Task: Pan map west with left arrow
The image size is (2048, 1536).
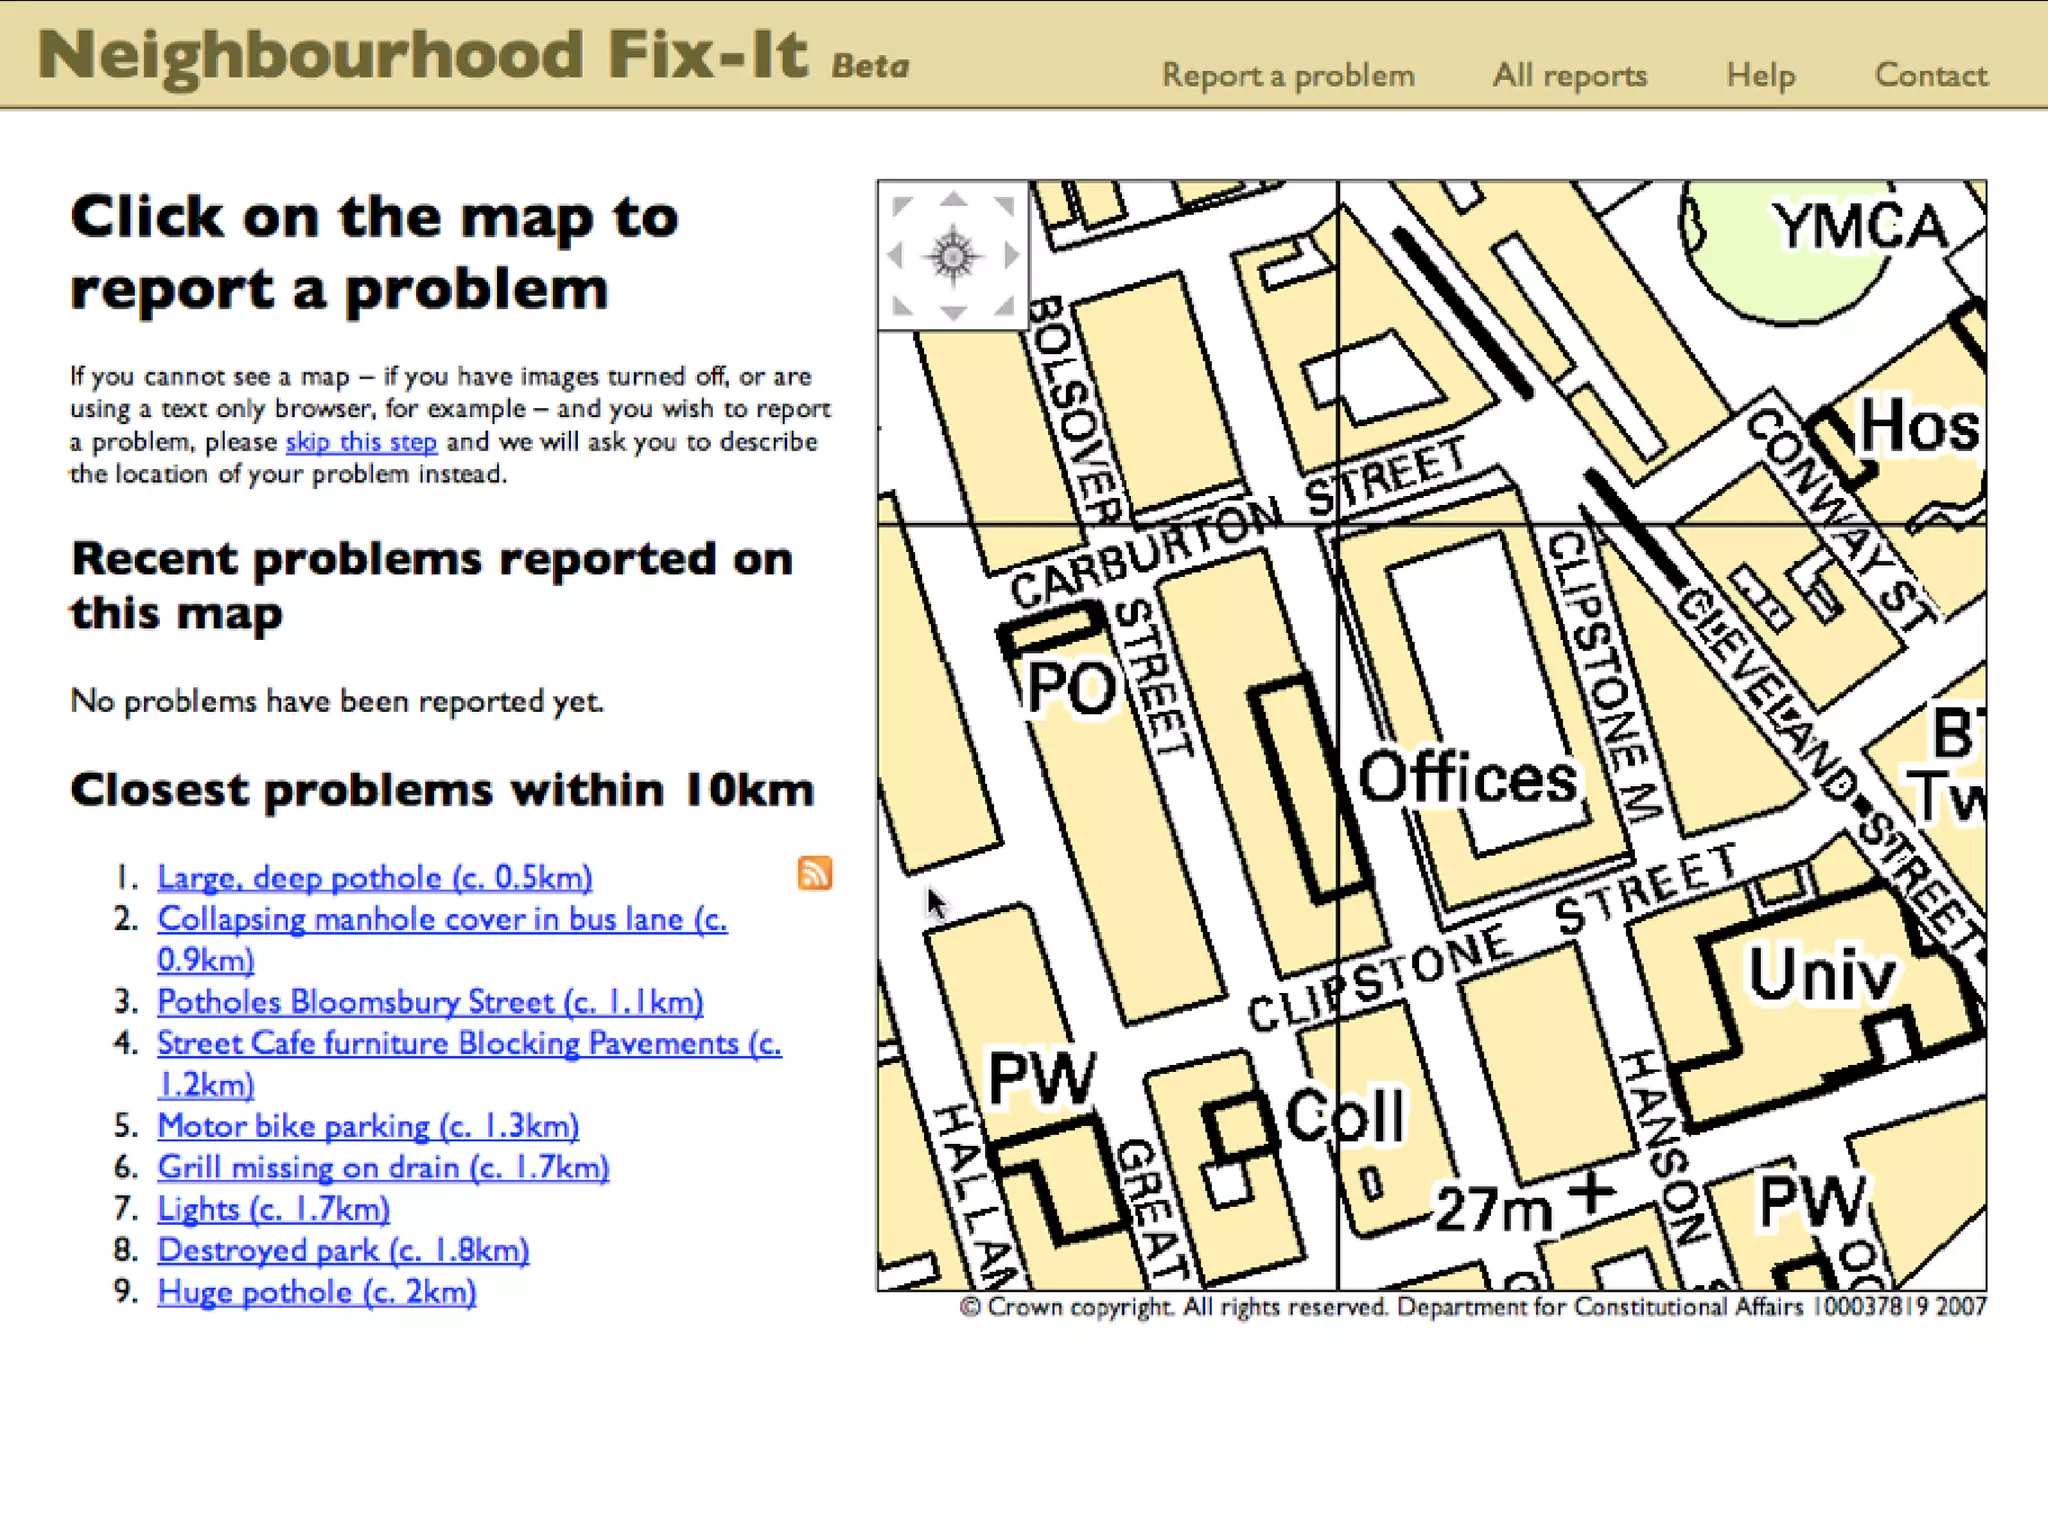Action: click(896, 256)
